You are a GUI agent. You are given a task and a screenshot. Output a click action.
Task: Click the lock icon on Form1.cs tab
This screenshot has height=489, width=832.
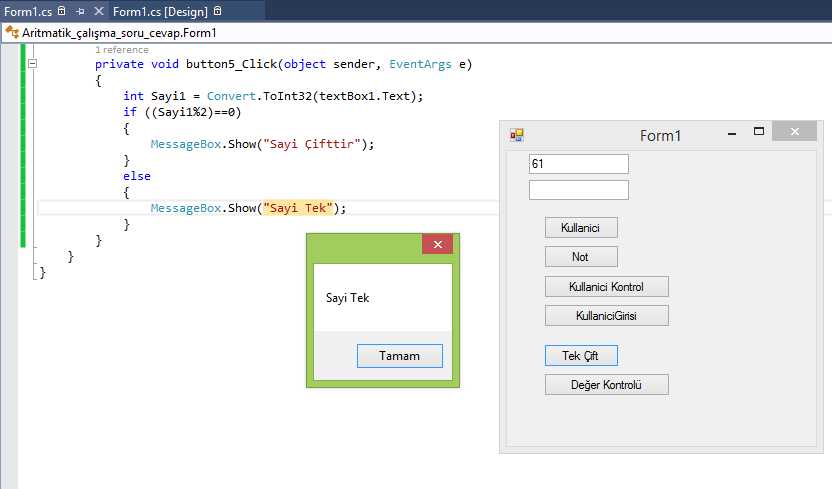click(x=62, y=11)
